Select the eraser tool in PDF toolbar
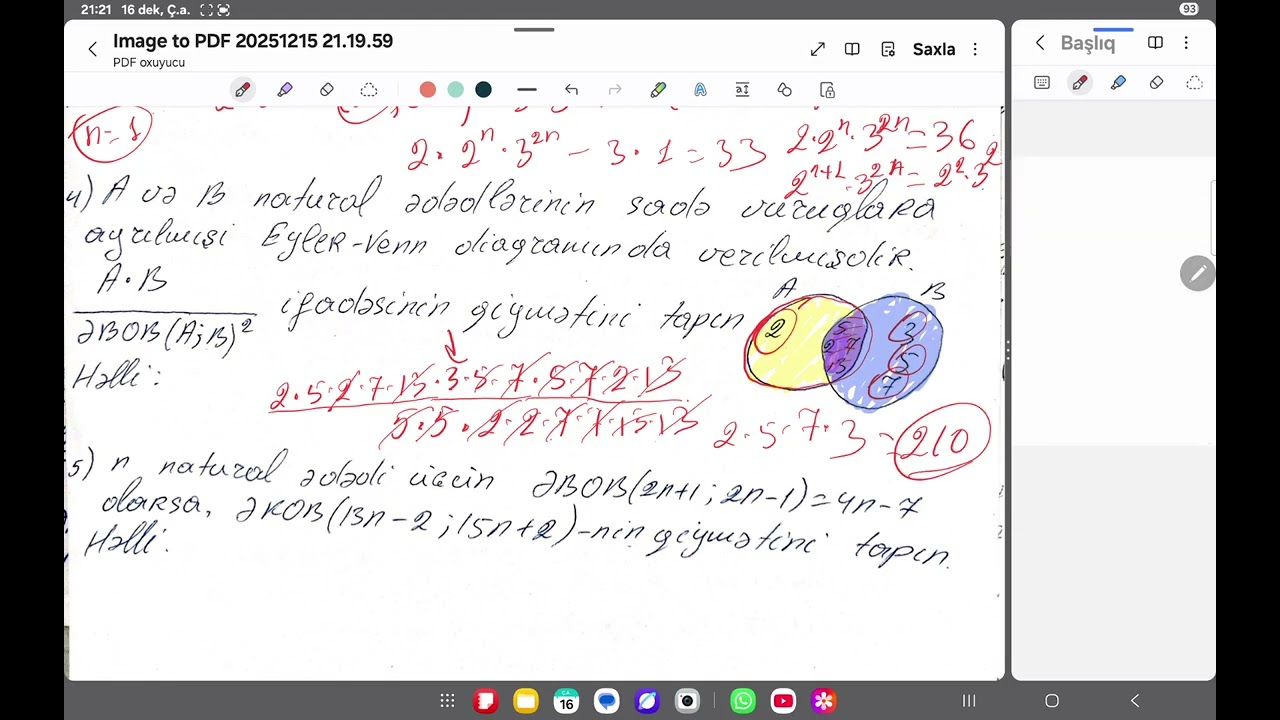 coord(327,90)
